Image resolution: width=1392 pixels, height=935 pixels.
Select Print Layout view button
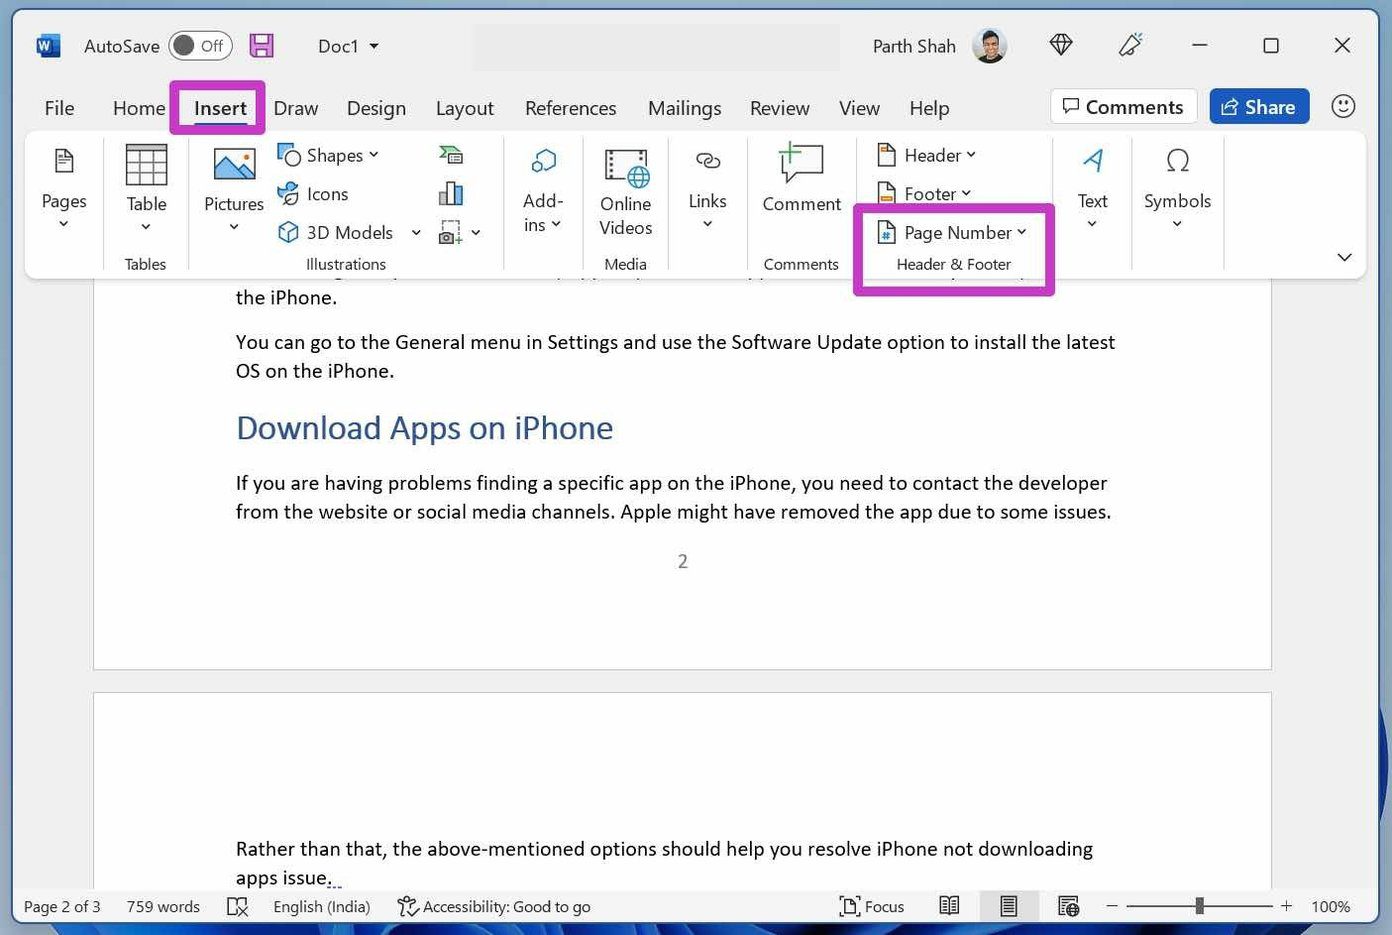click(1008, 906)
